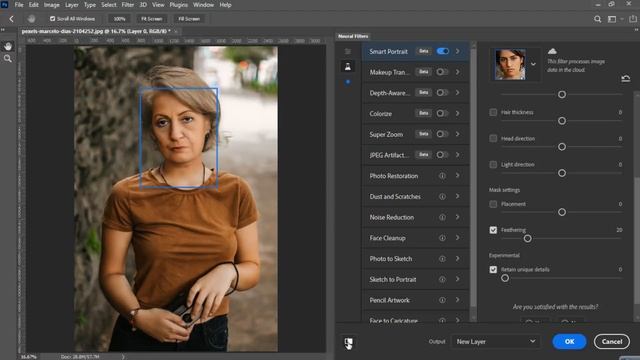Viewport: 640px width, 360px height.
Task: Uncheck Retain unique details checkbox
Action: click(493, 269)
